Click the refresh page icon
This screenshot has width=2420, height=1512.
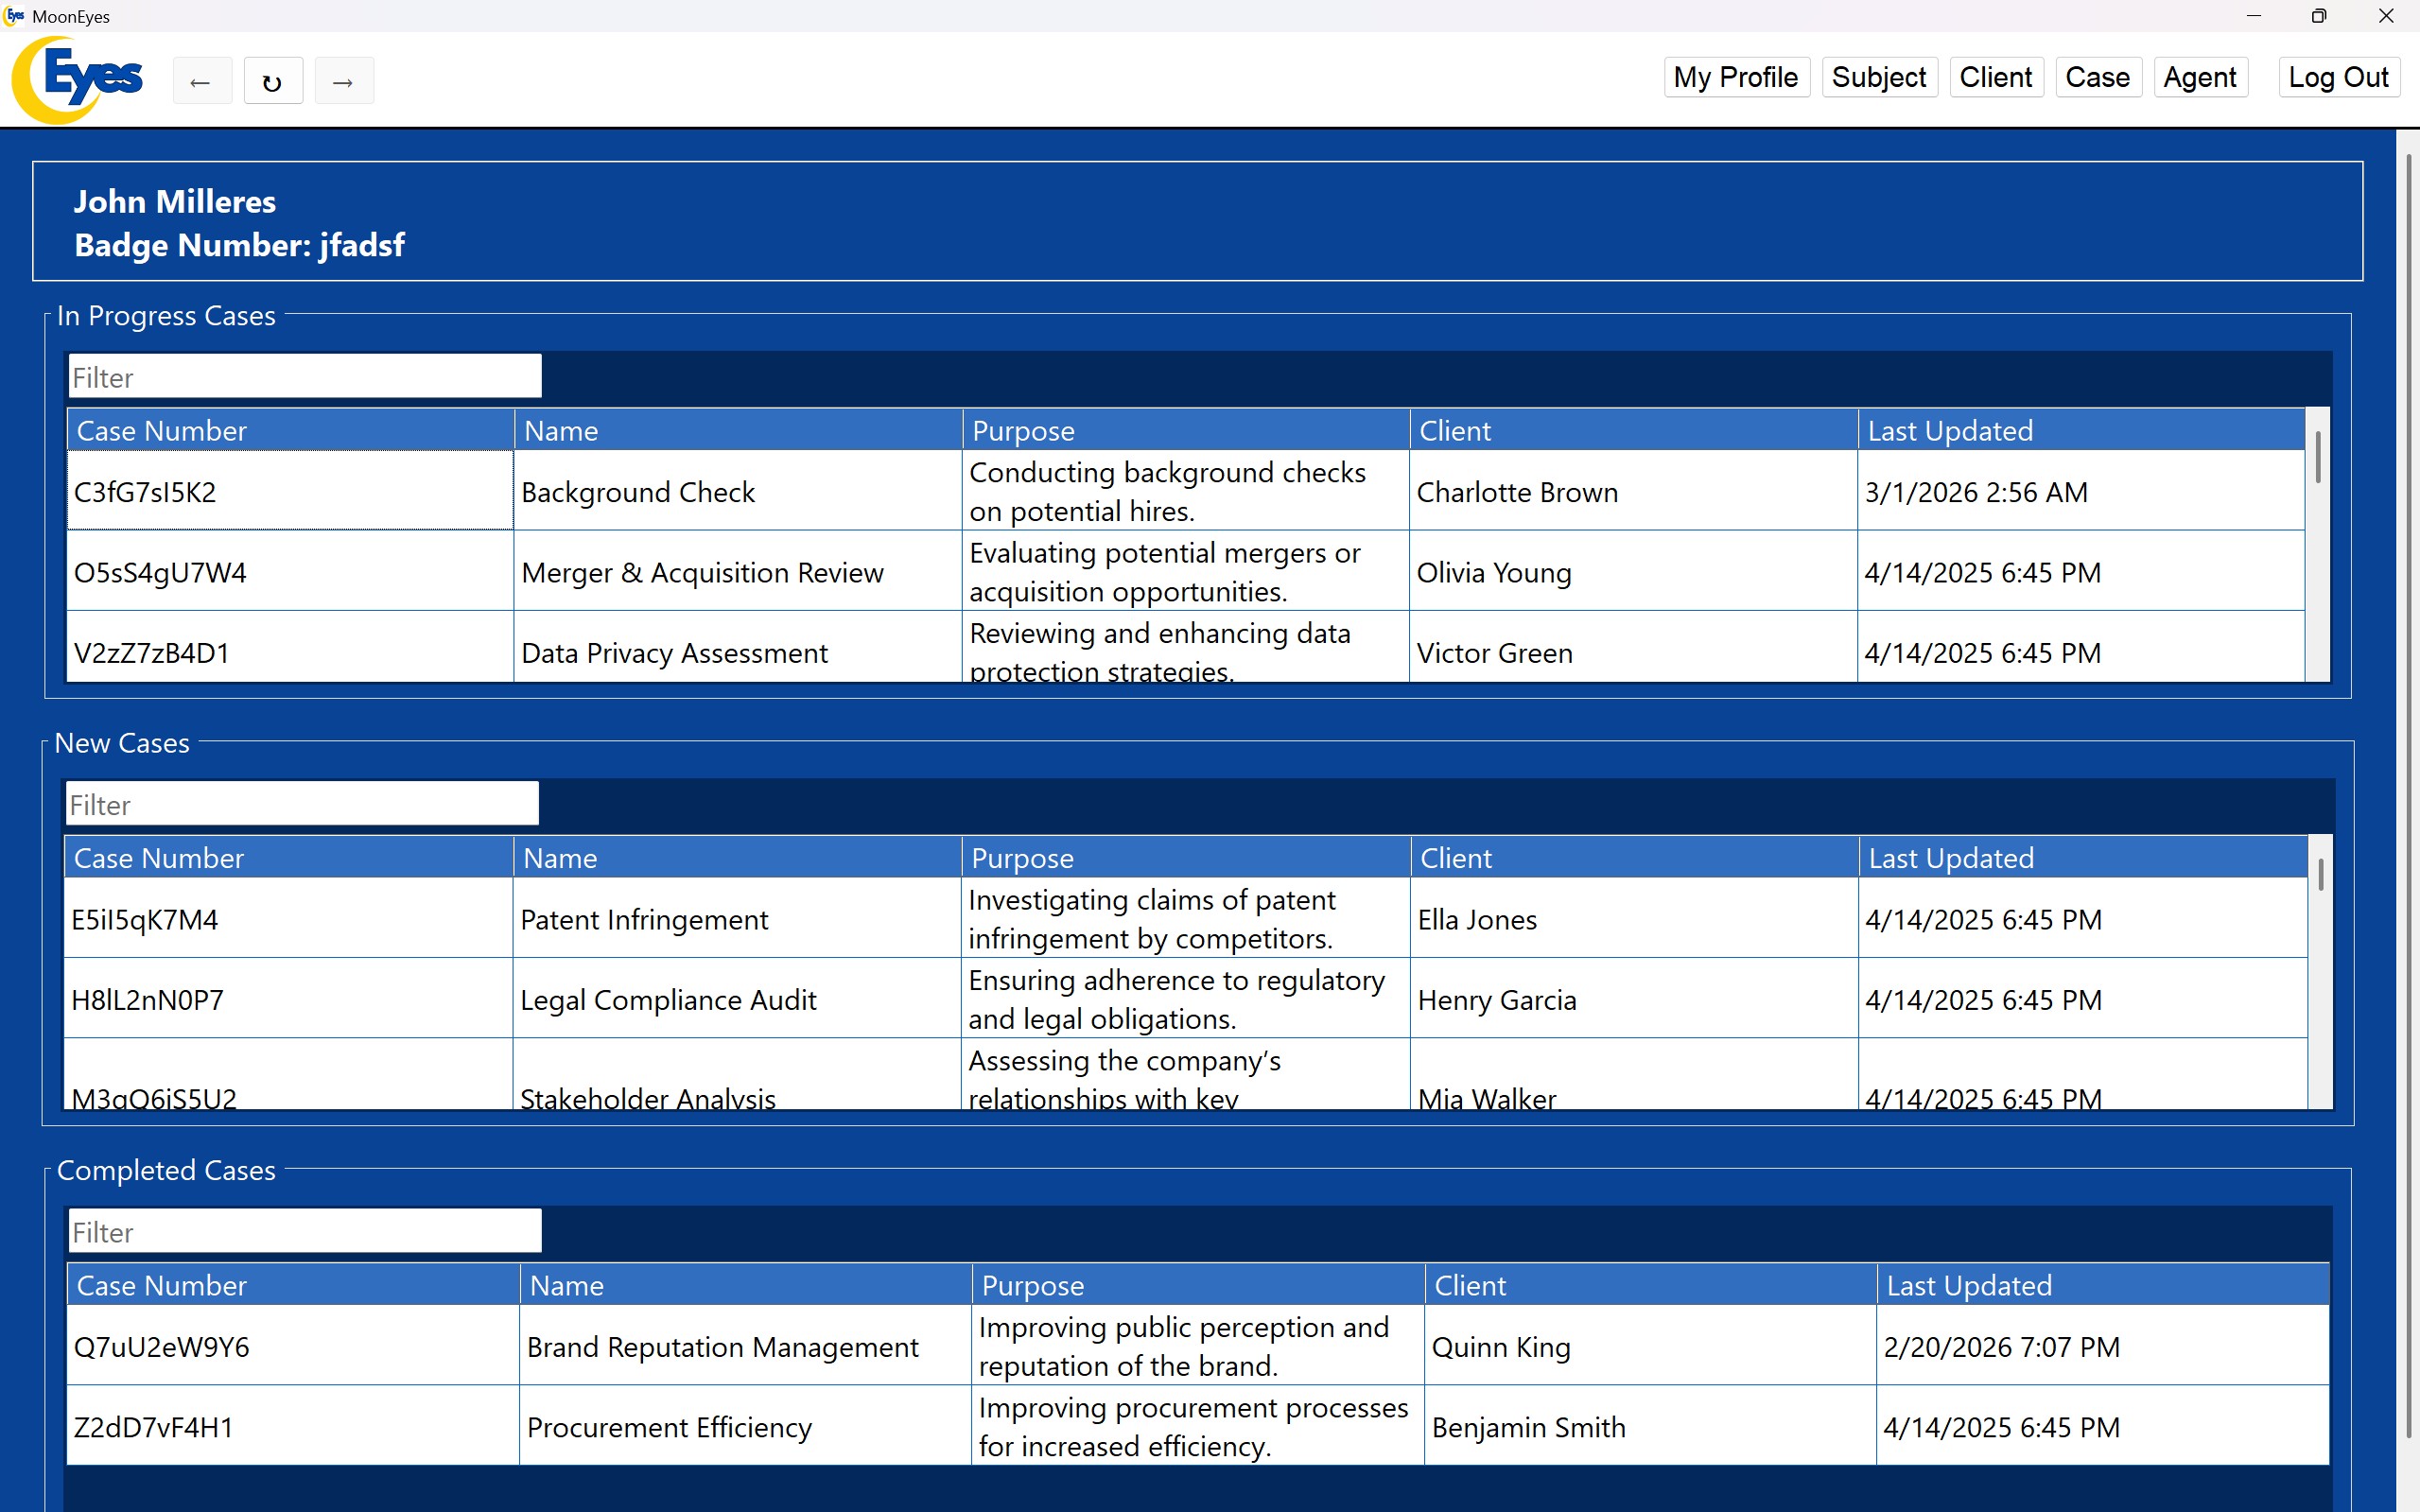[x=272, y=81]
